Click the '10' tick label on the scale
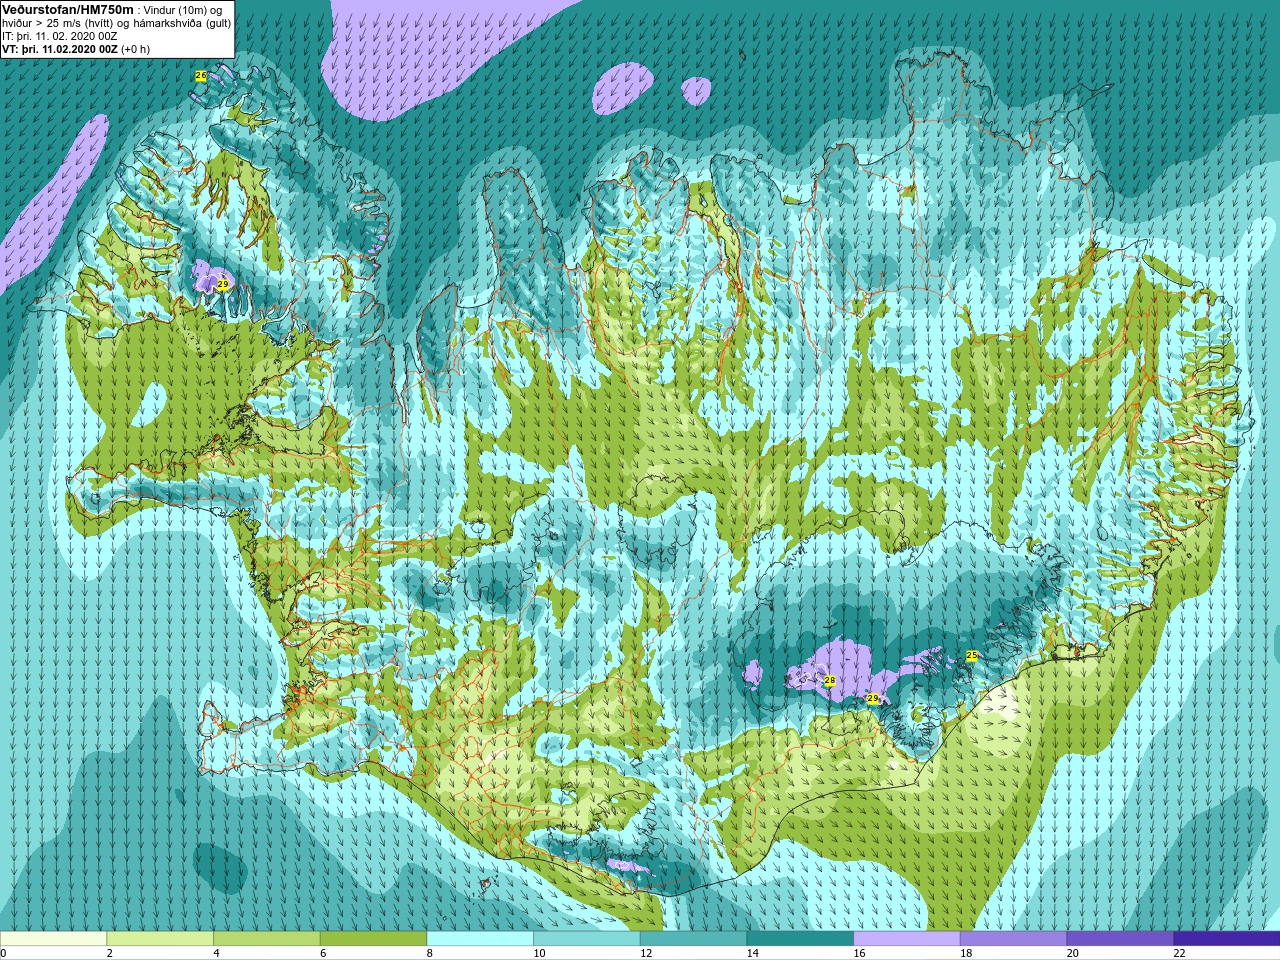This screenshot has height=960, width=1280. click(x=539, y=953)
